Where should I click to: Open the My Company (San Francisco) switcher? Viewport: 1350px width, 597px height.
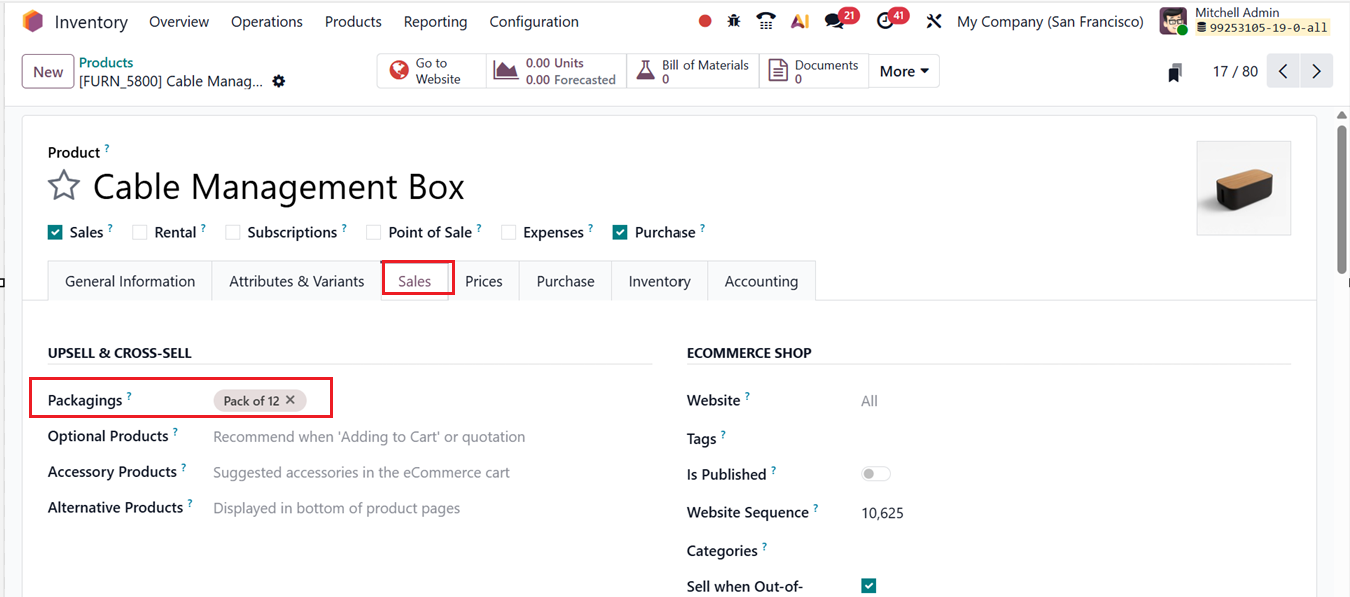(x=1049, y=21)
